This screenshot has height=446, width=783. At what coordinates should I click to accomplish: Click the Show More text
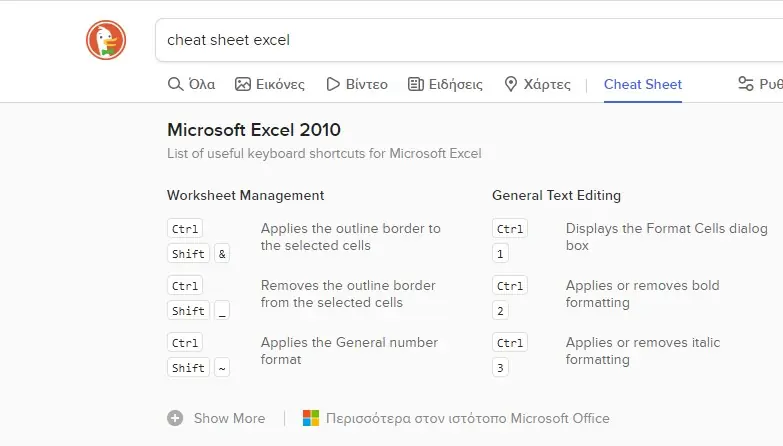click(230, 418)
